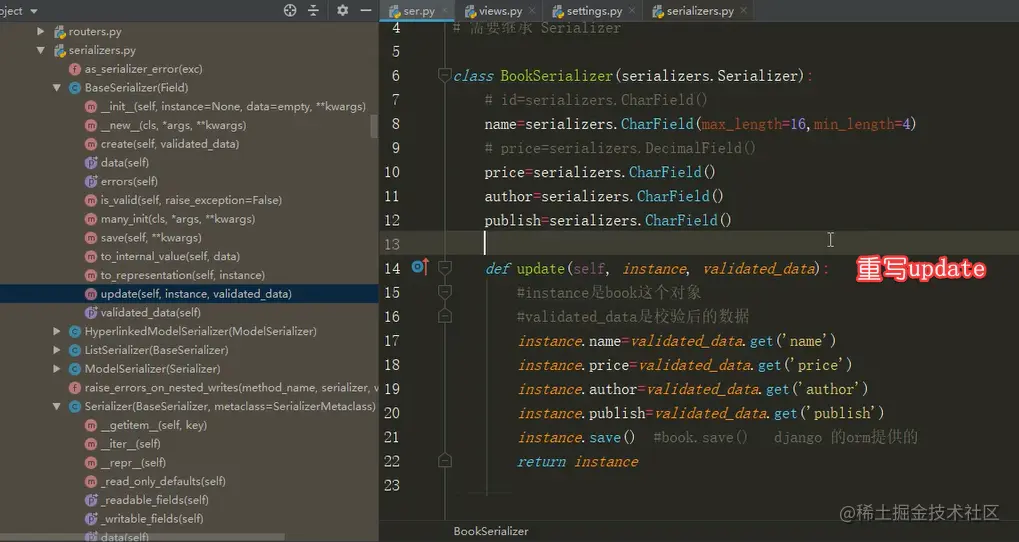
Task: Open project panel settings gear
Action: click(x=342, y=10)
